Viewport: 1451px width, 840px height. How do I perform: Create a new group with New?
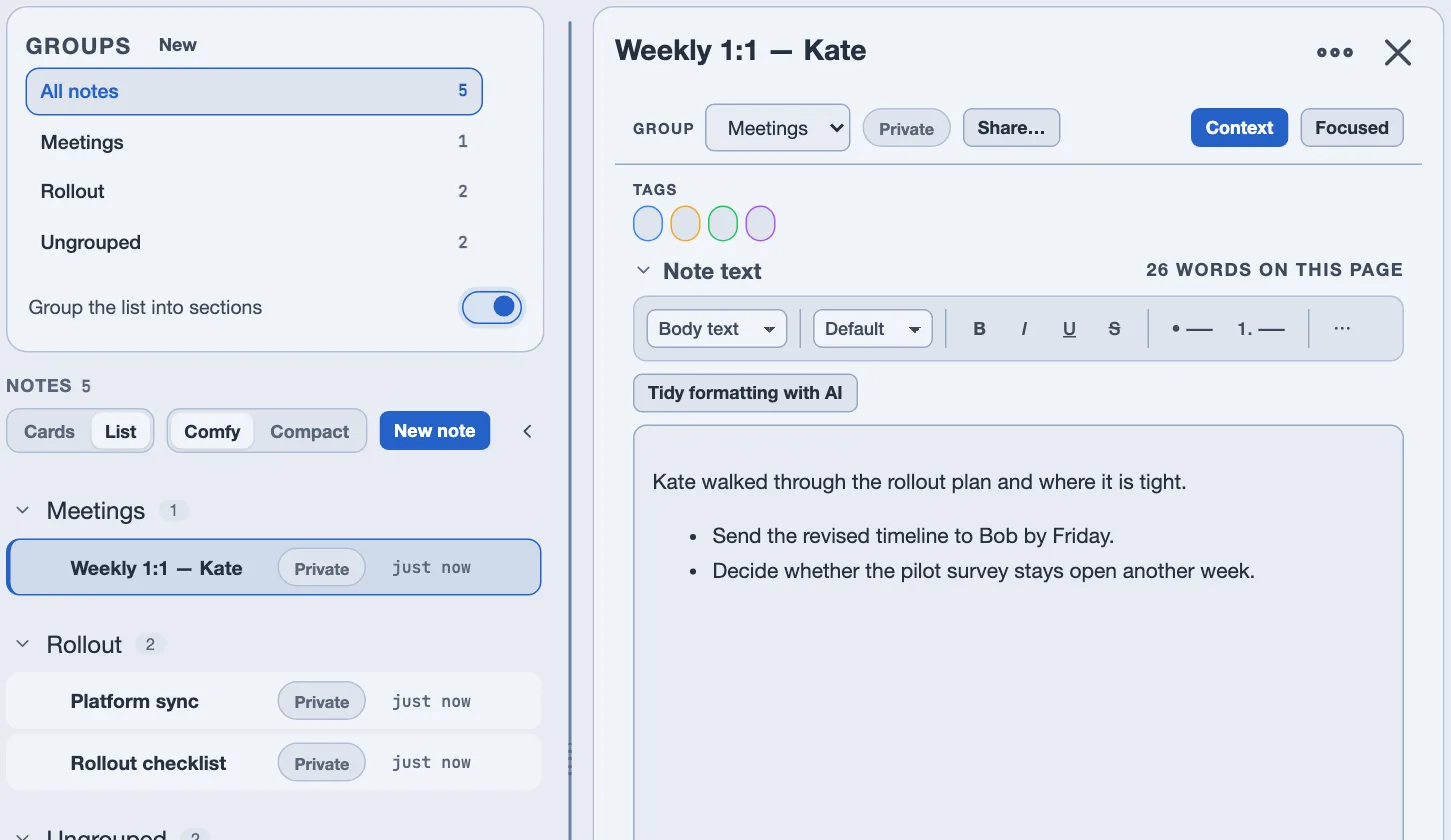point(177,45)
